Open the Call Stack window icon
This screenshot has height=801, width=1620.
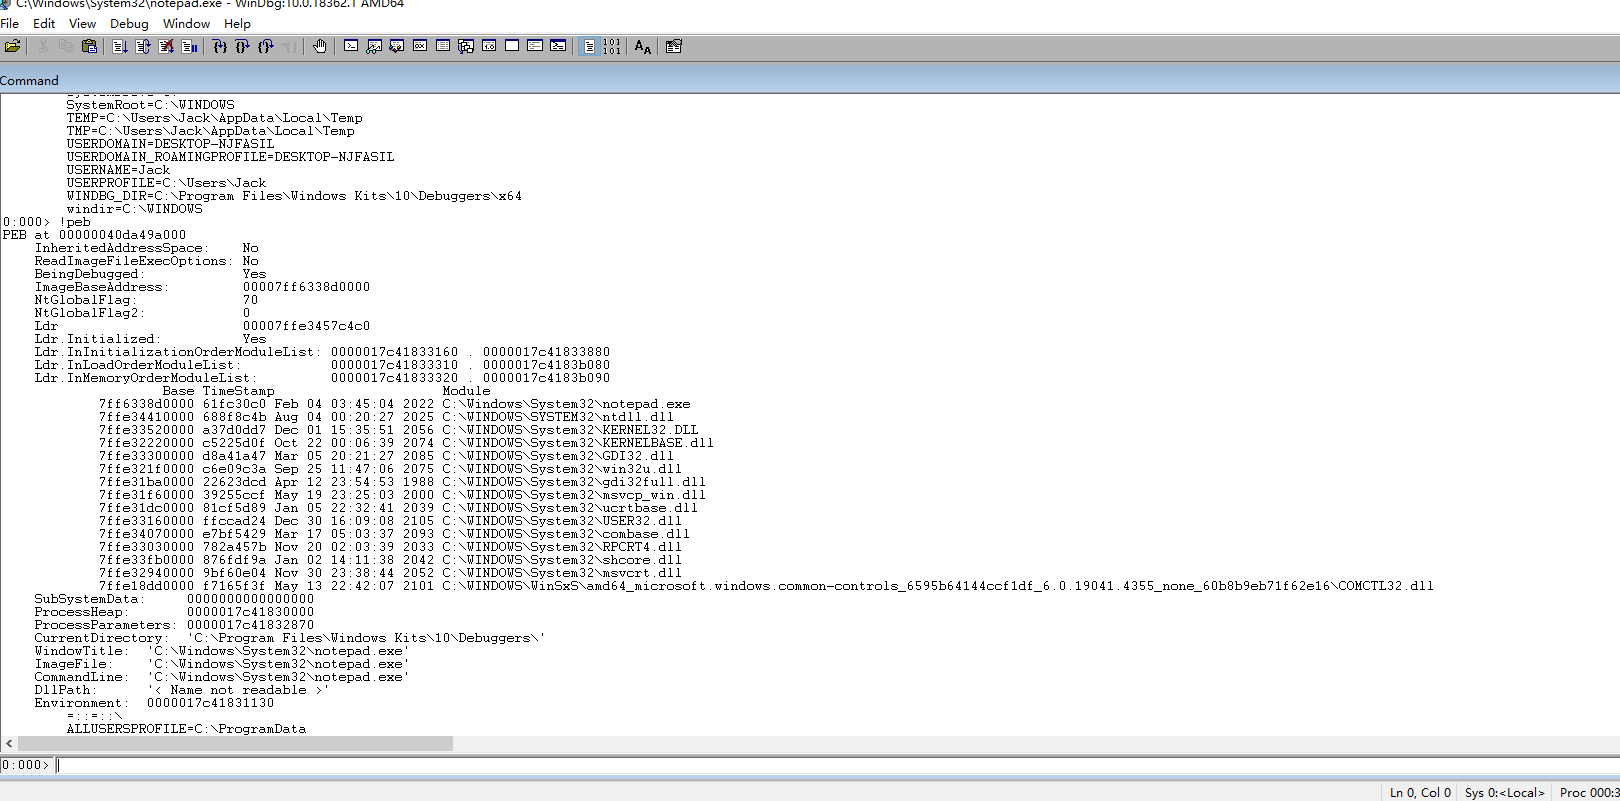[466, 46]
